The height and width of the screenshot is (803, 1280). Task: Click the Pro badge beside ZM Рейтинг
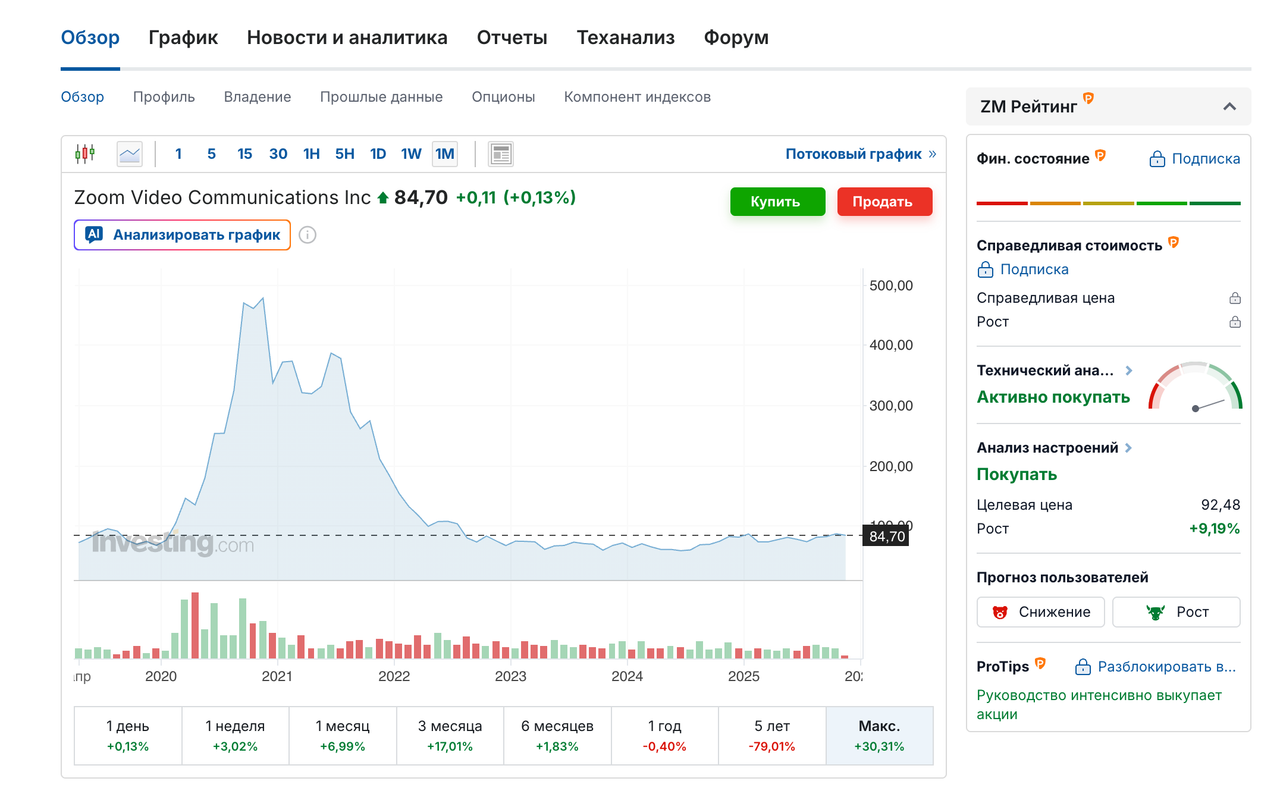coord(1088,98)
